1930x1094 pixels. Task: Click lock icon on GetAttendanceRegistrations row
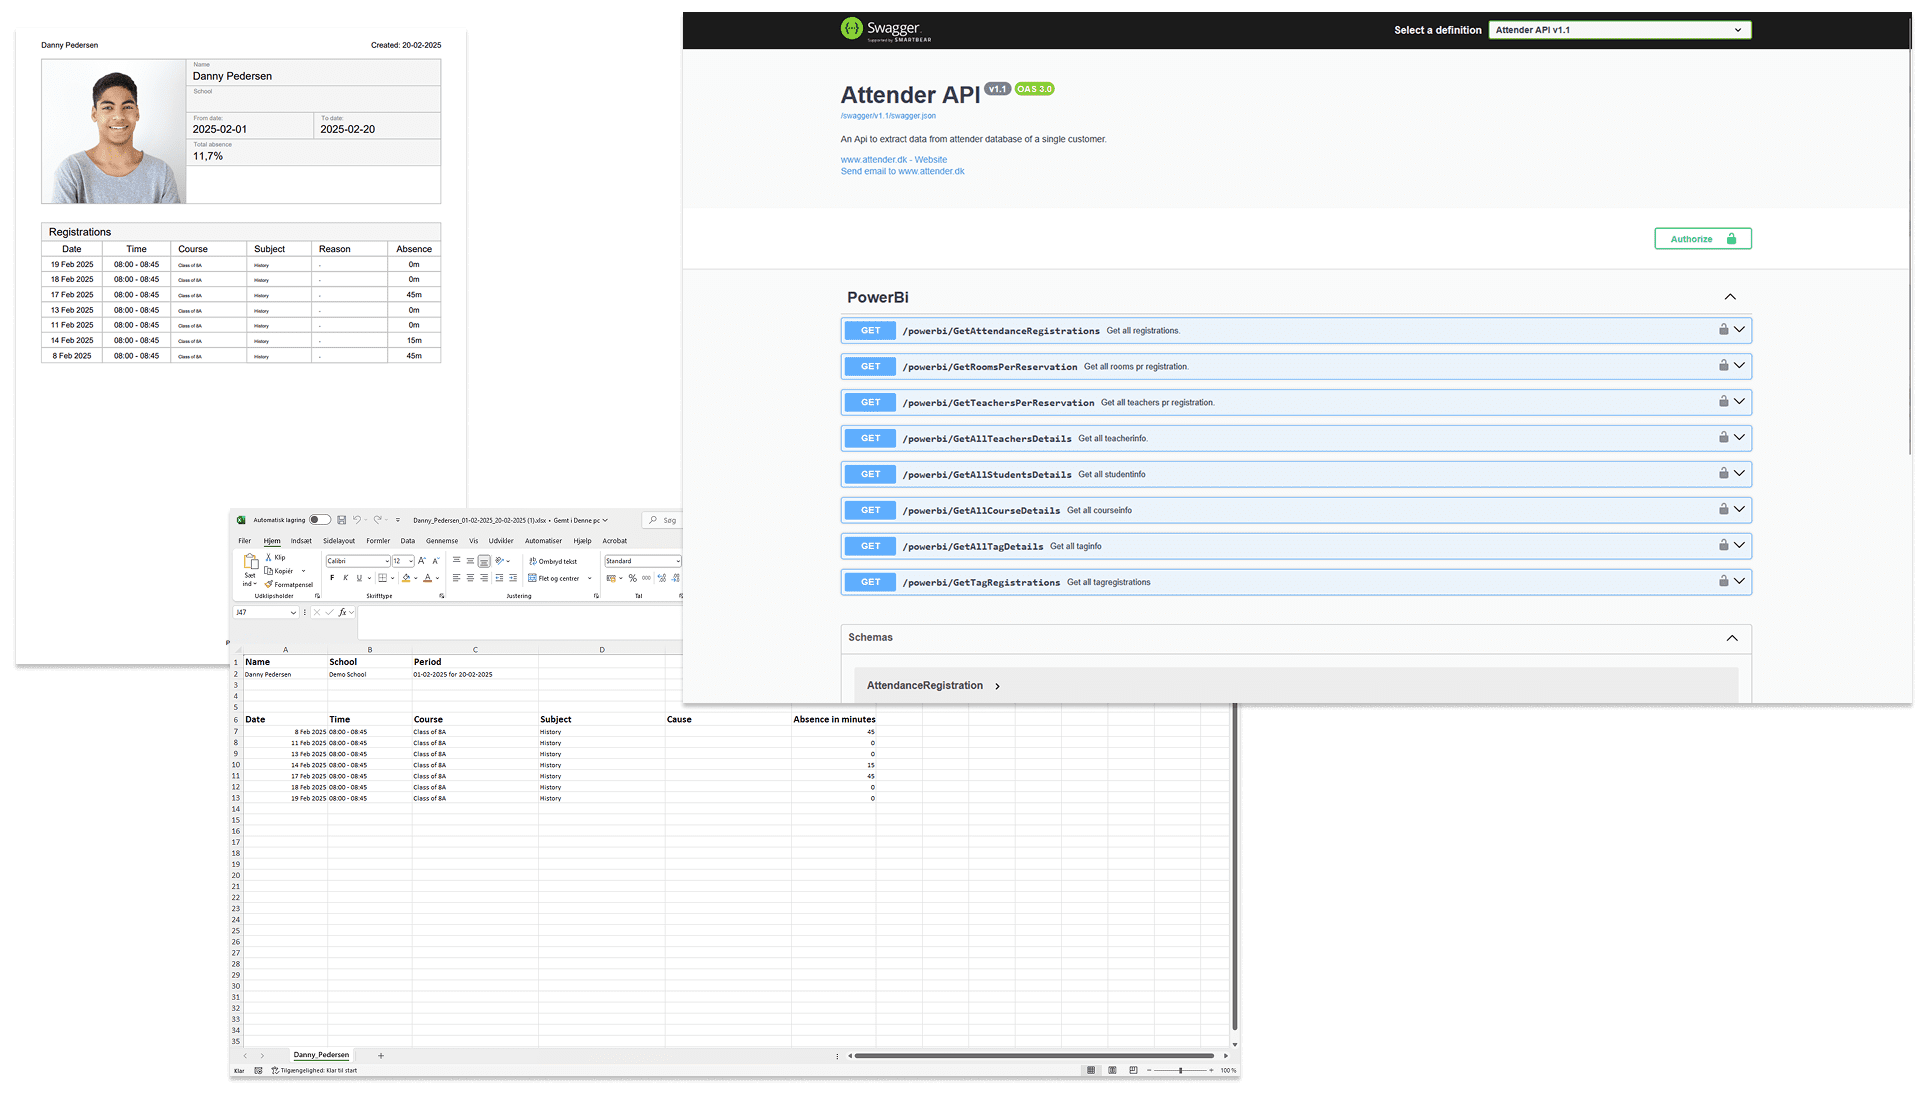1723,330
